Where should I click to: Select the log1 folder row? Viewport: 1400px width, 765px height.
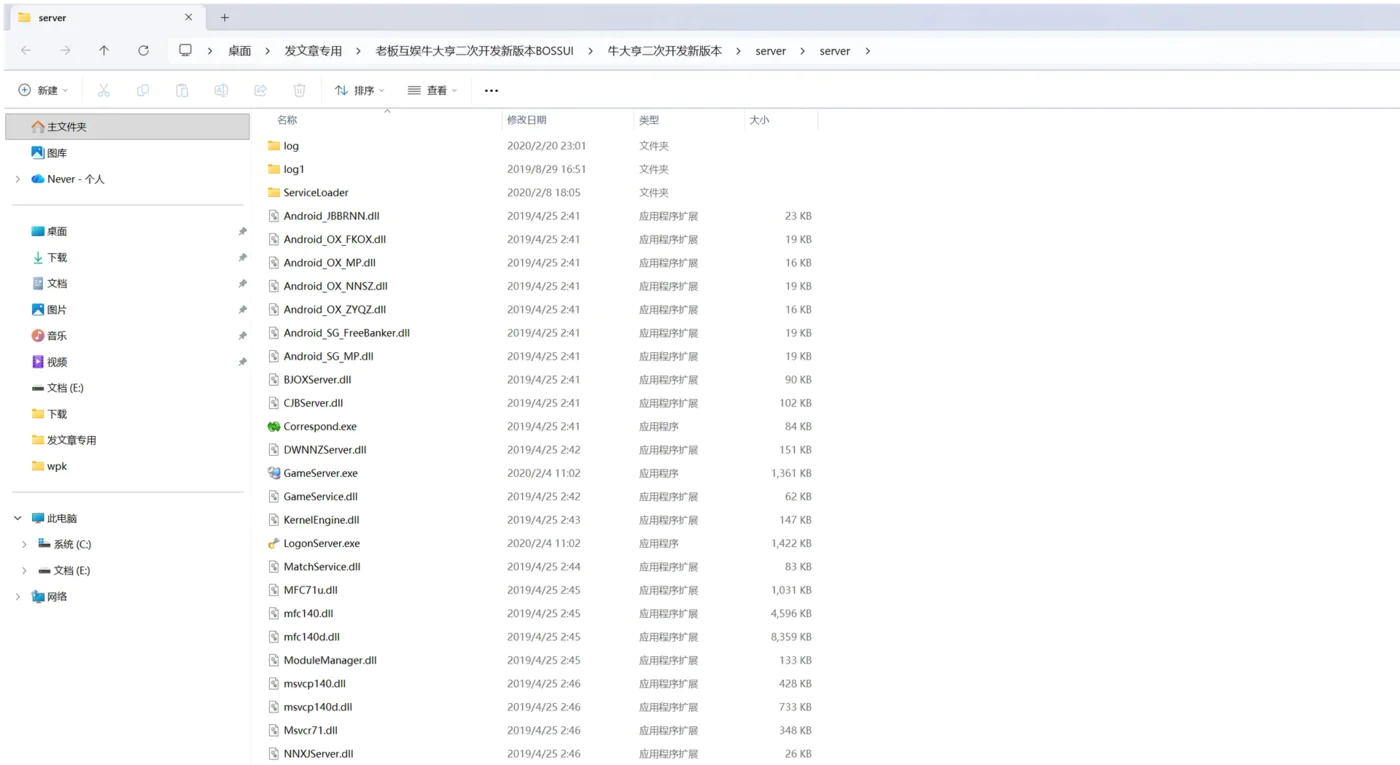coord(541,169)
